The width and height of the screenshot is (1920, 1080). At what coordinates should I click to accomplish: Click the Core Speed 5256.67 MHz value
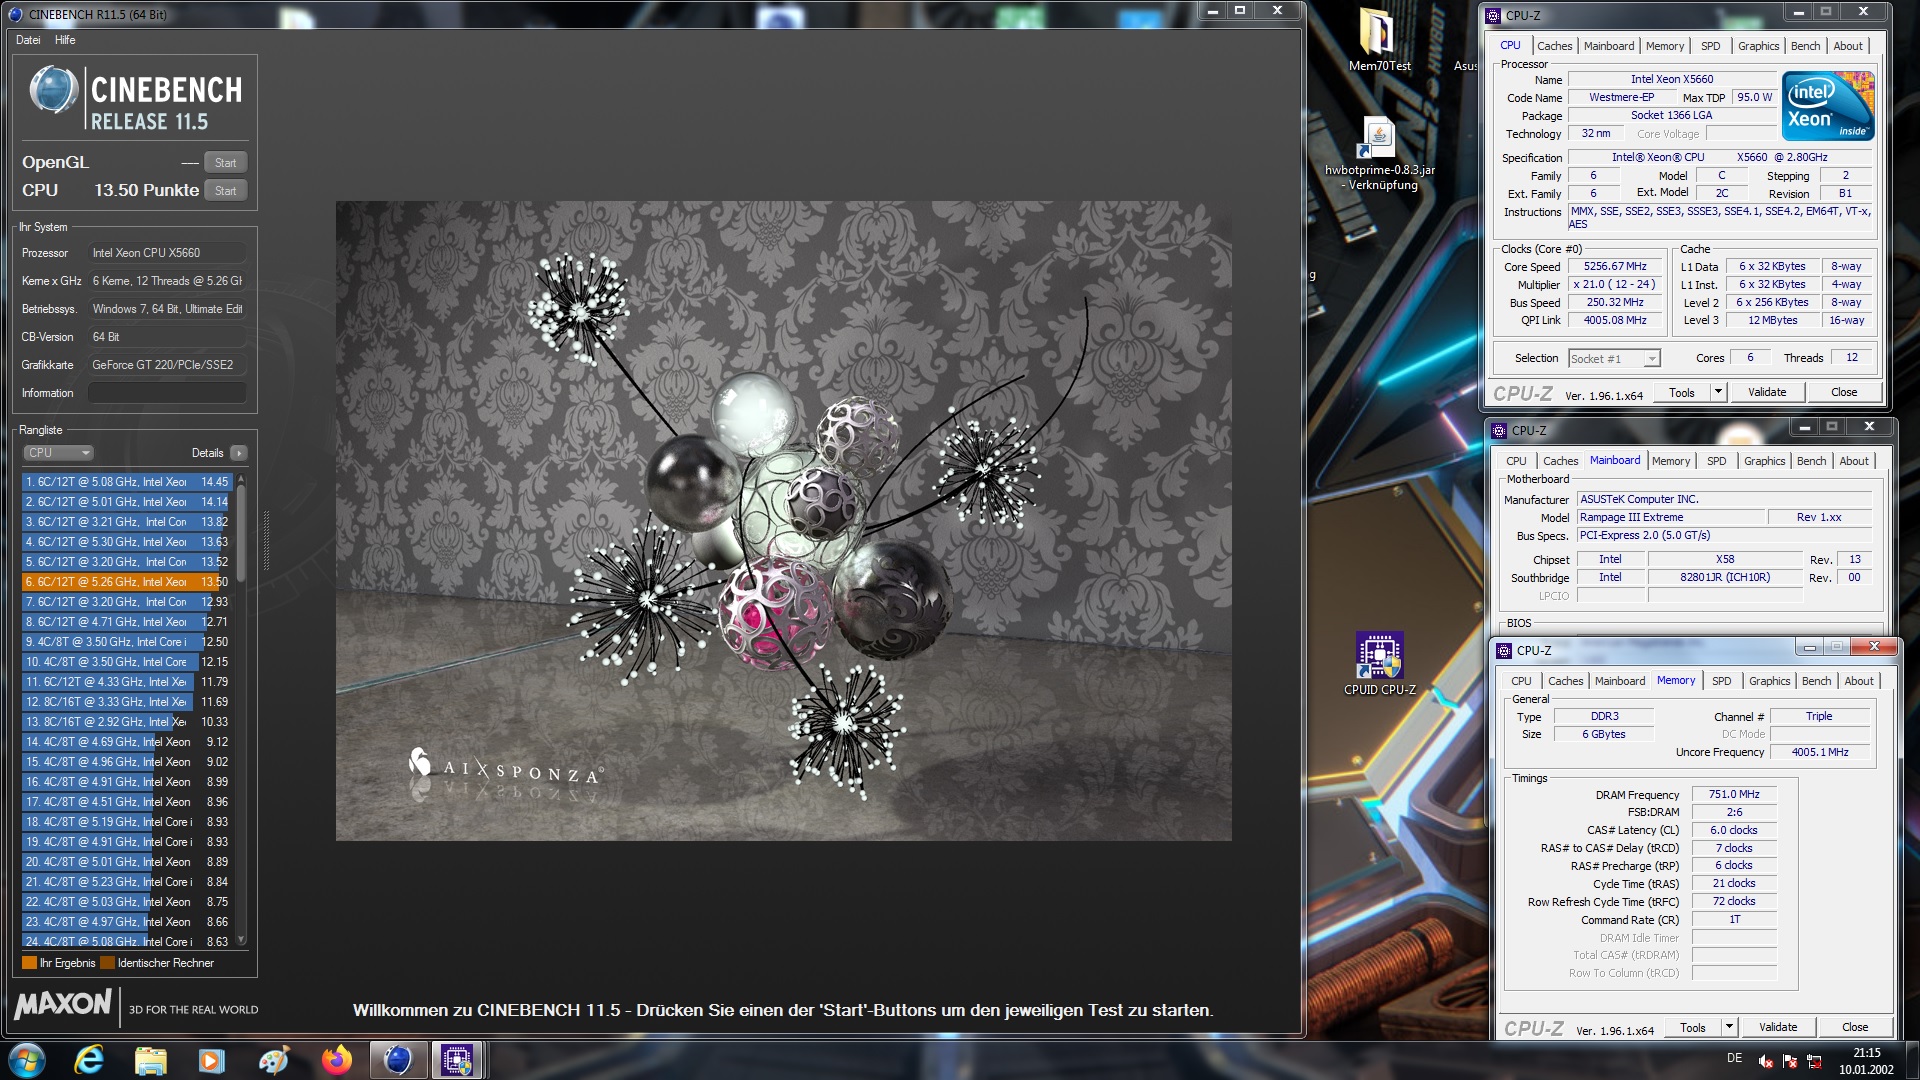(x=1614, y=267)
